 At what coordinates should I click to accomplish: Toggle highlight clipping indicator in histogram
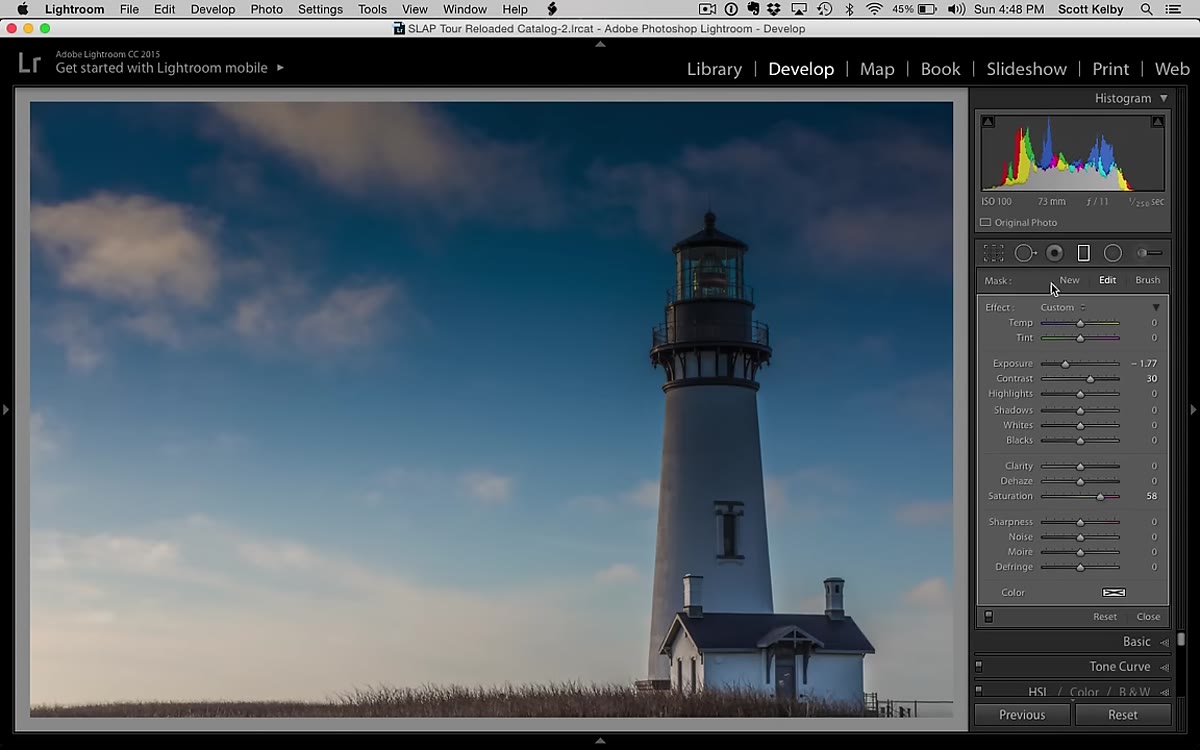[x=1157, y=122]
